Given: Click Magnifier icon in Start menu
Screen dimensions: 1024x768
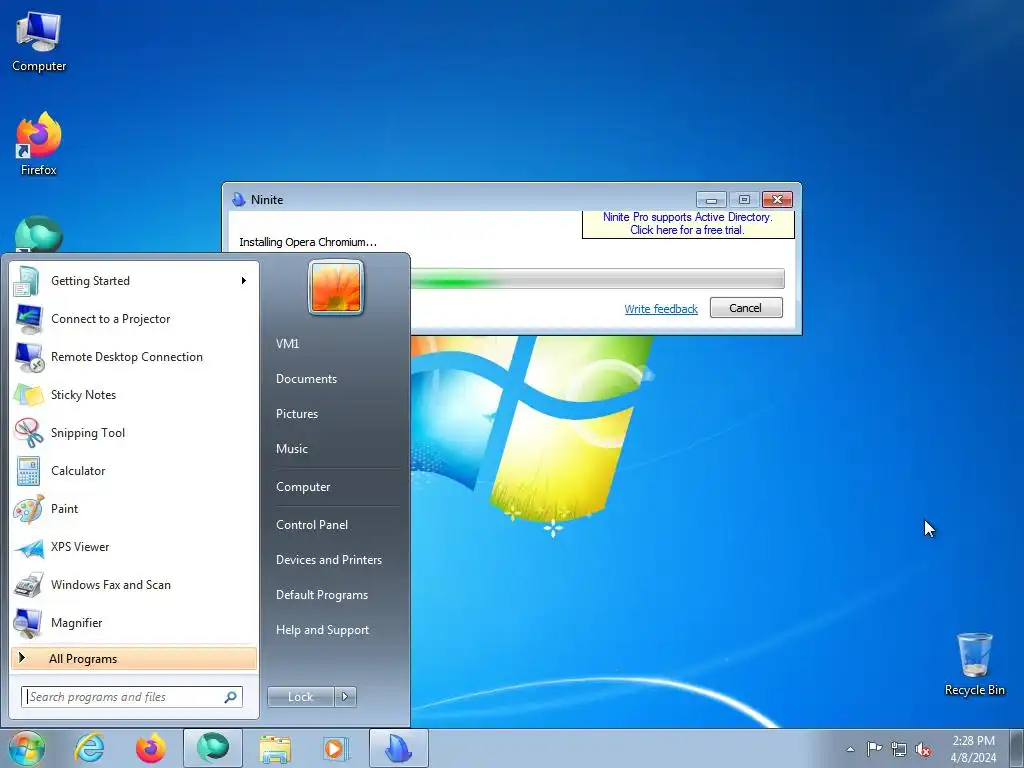Looking at the screenshot, I should [x=27, y=623].
